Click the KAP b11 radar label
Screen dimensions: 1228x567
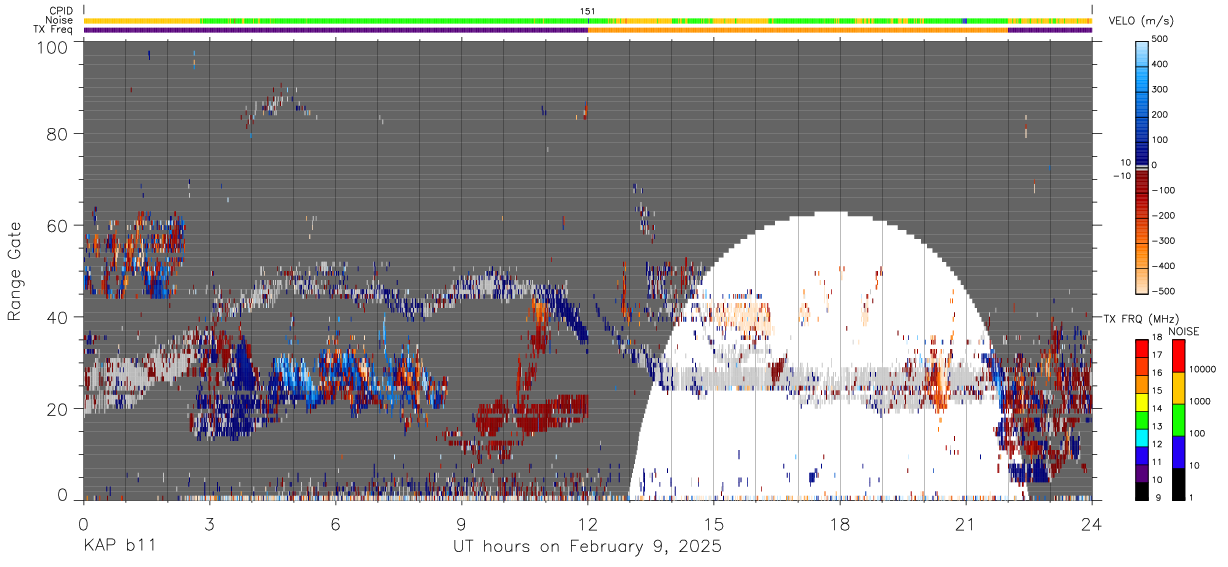tap(118, 547)
